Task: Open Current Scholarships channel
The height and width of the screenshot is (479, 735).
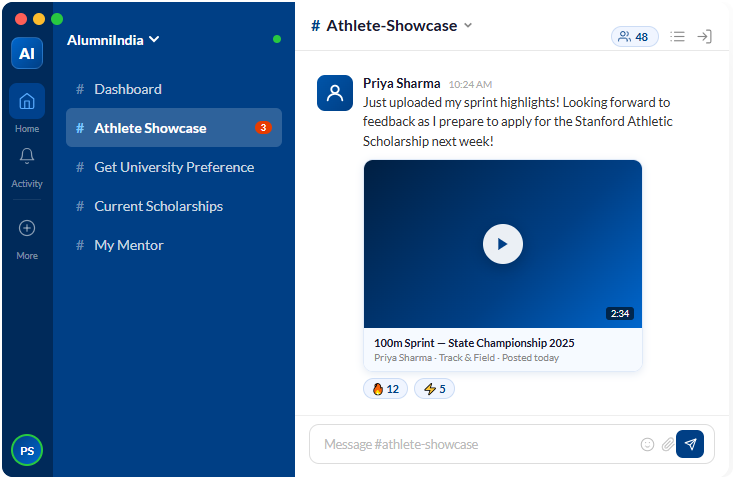Action: pyautogui.click(x=158, y=206)
